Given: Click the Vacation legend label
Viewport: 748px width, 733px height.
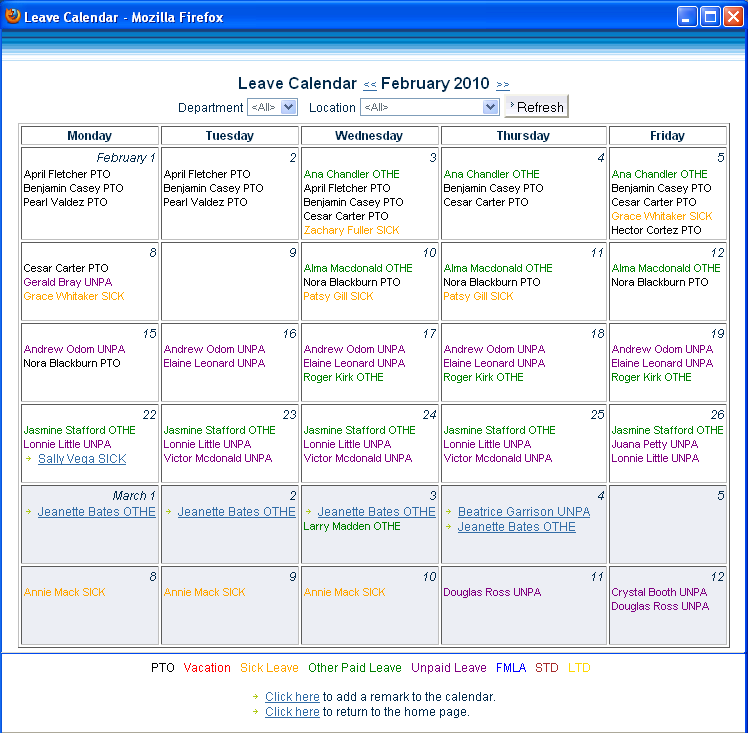Looking at the screenshot, I should (207, 668).
